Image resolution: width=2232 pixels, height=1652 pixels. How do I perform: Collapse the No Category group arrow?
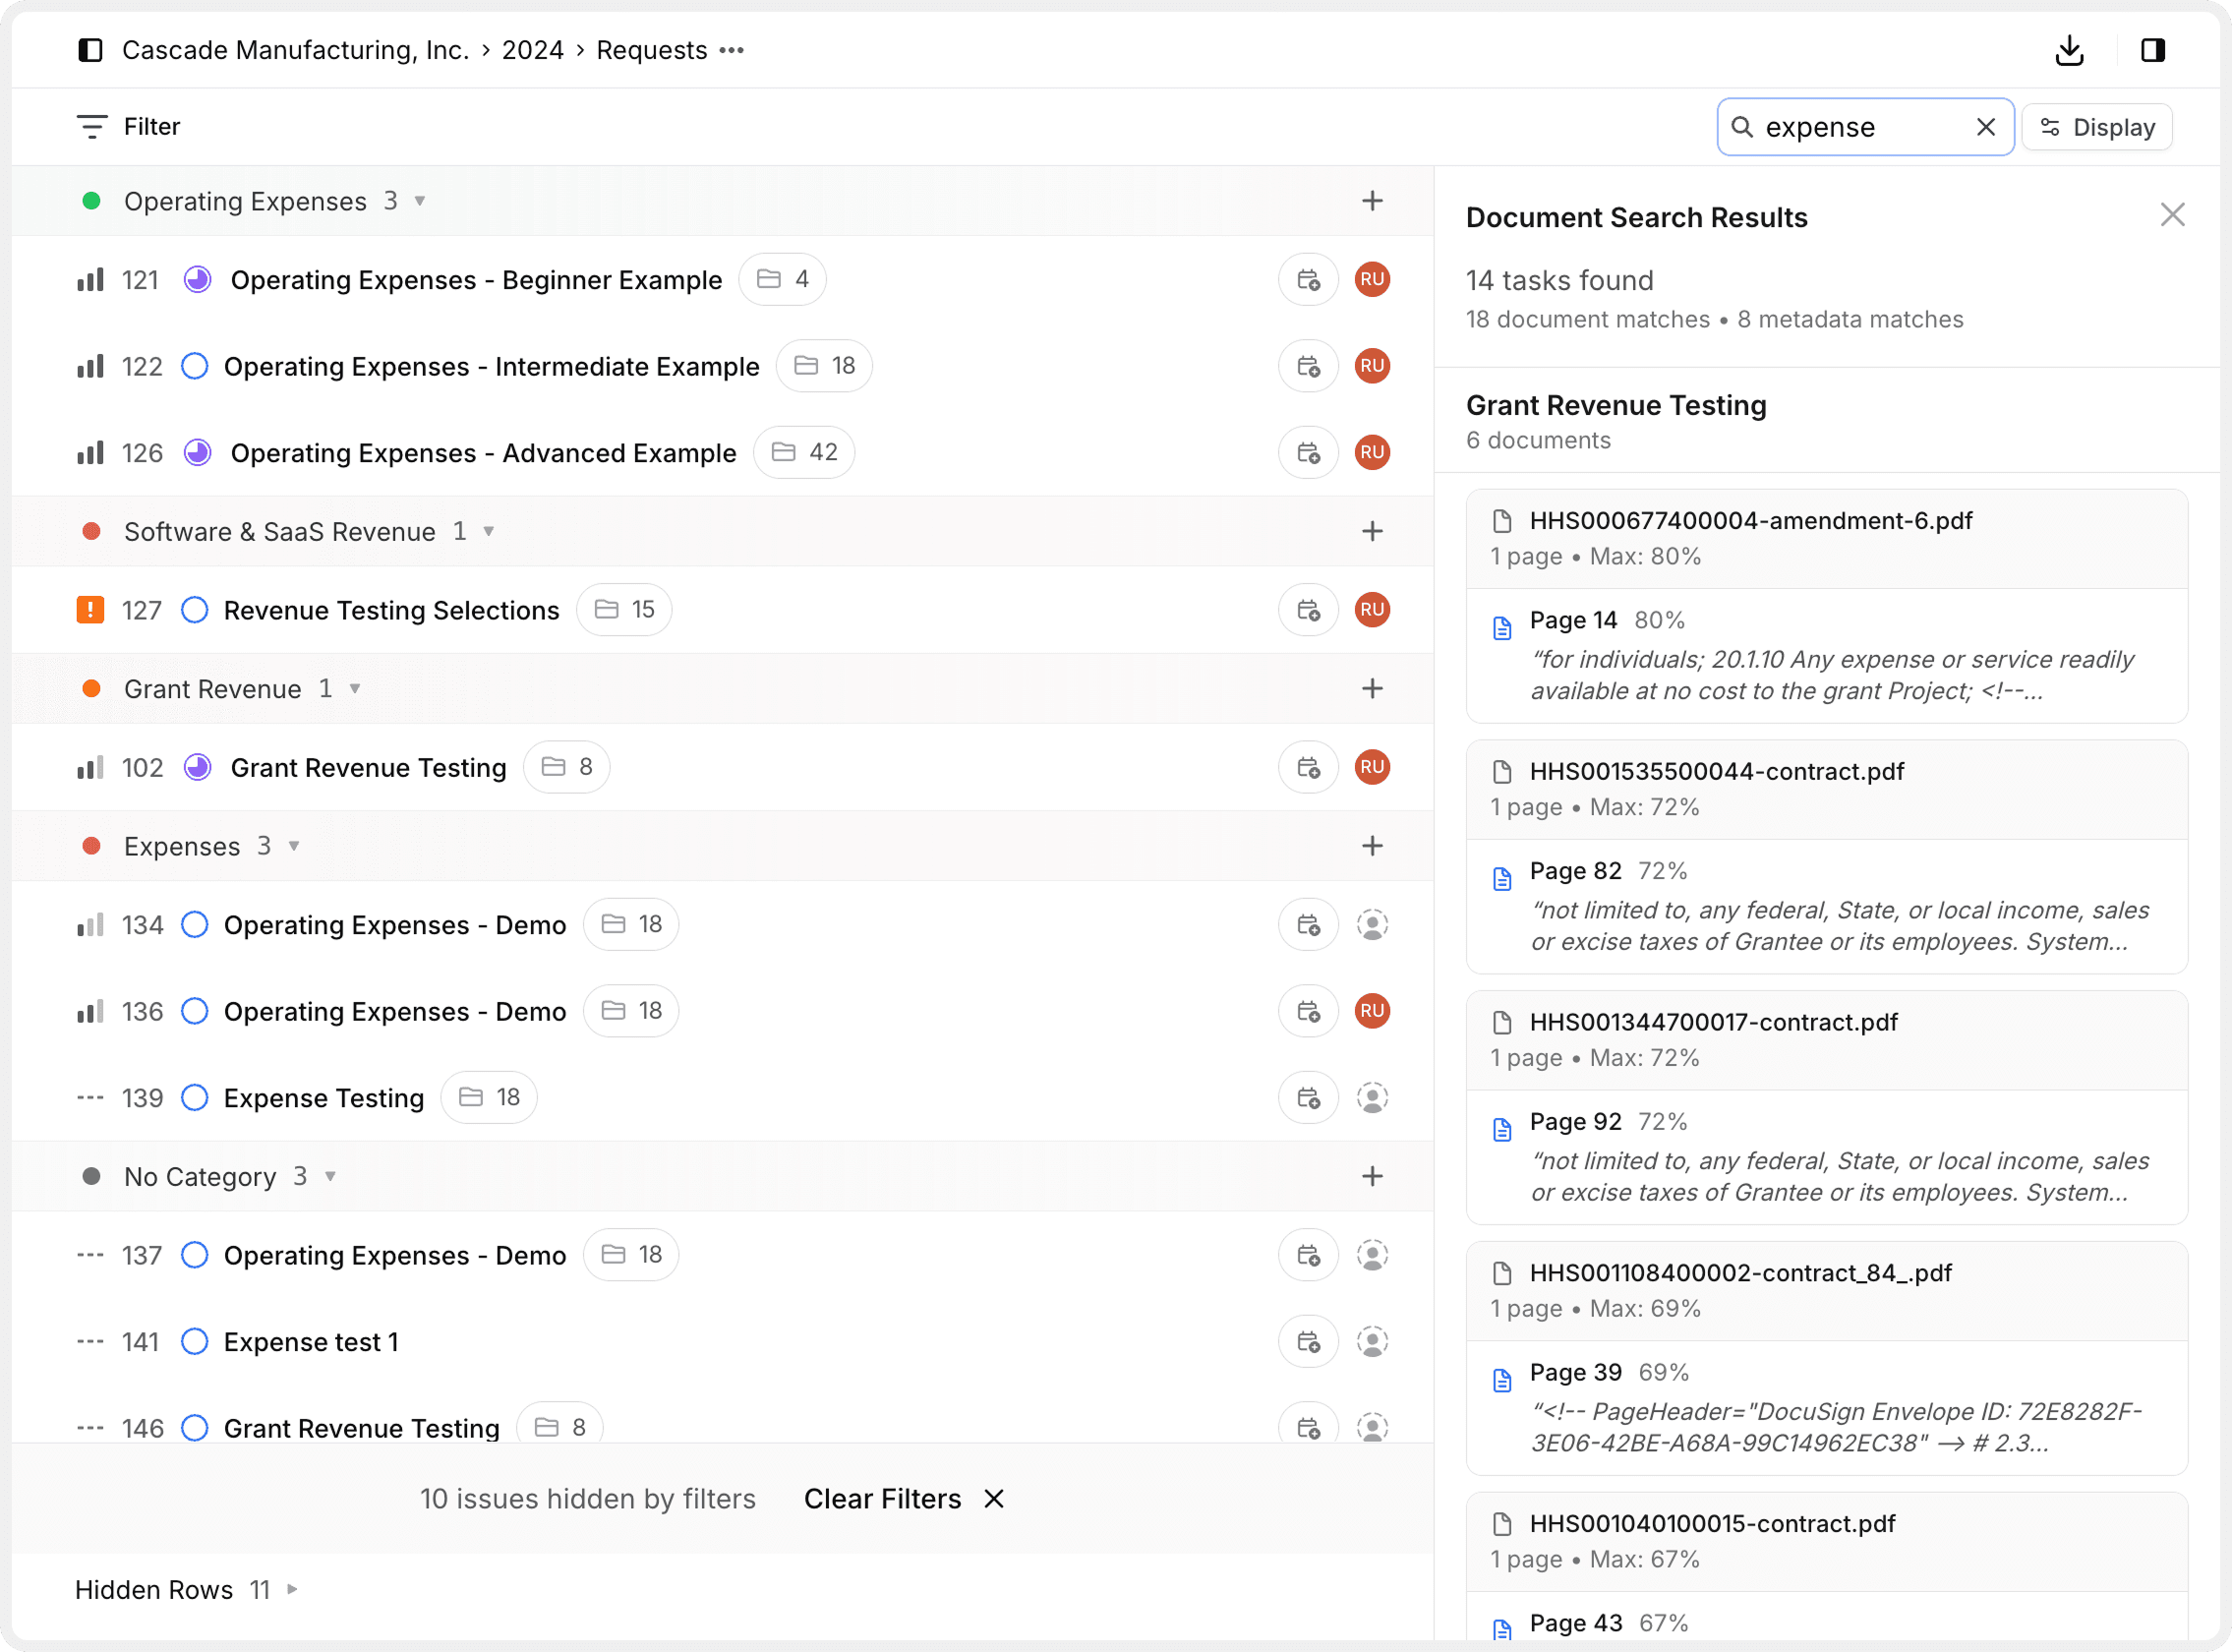330,1177
